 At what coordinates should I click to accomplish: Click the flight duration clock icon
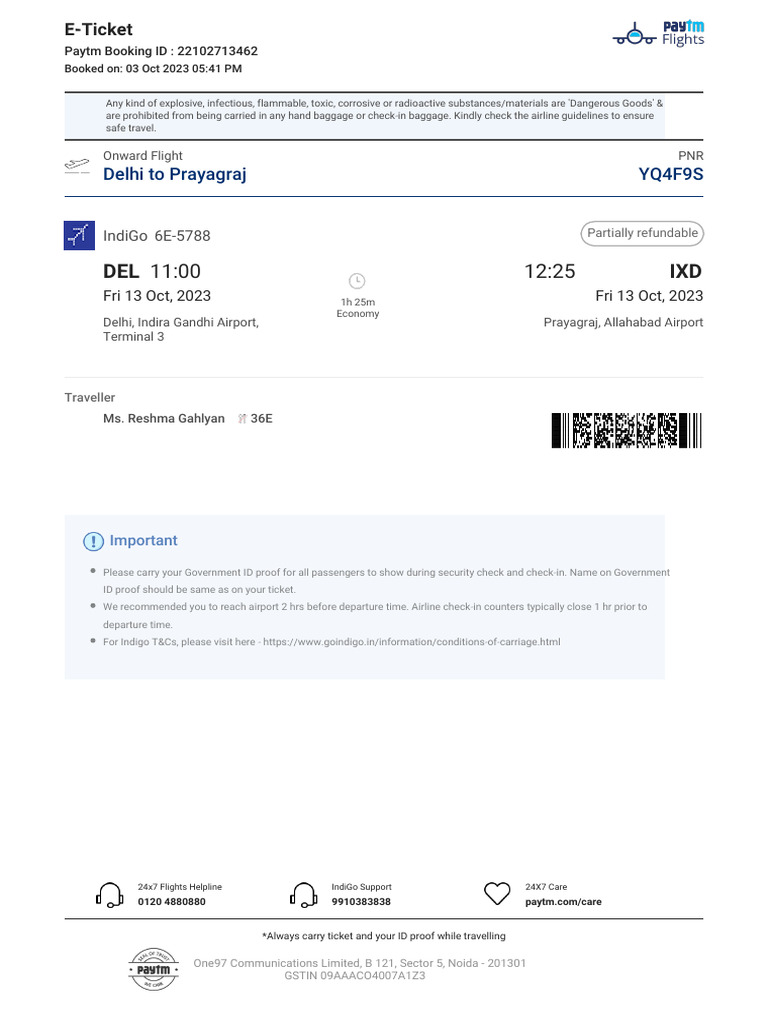tap(357, 281)
